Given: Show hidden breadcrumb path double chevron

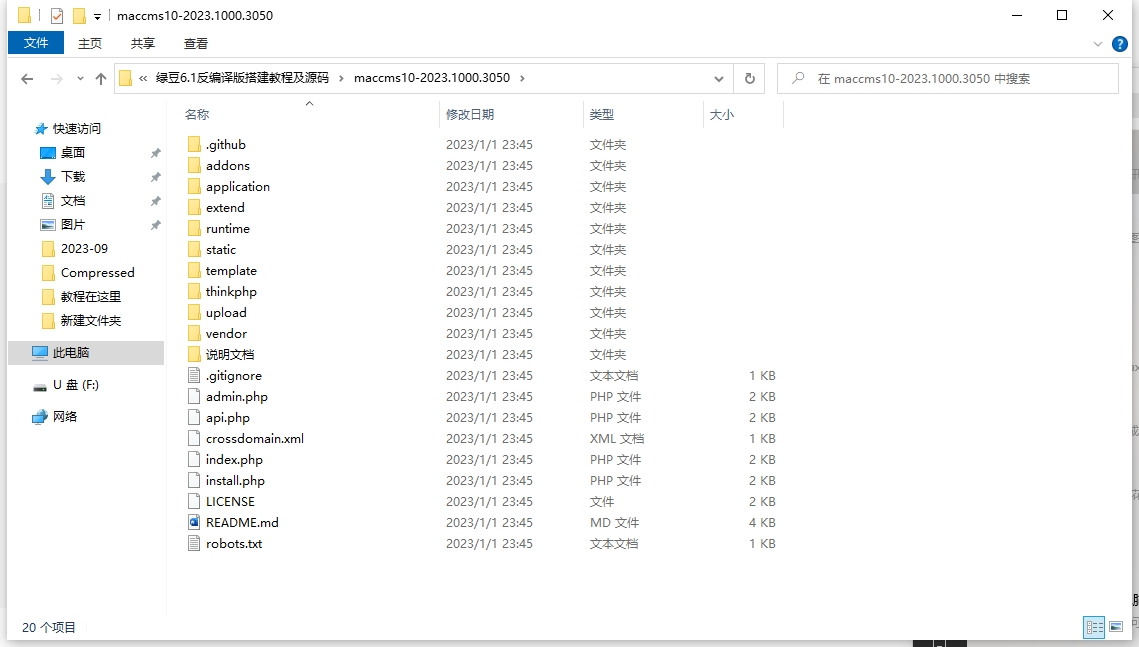Looking at the screenshot, I should pyautogui.click(x=143, y=78).
